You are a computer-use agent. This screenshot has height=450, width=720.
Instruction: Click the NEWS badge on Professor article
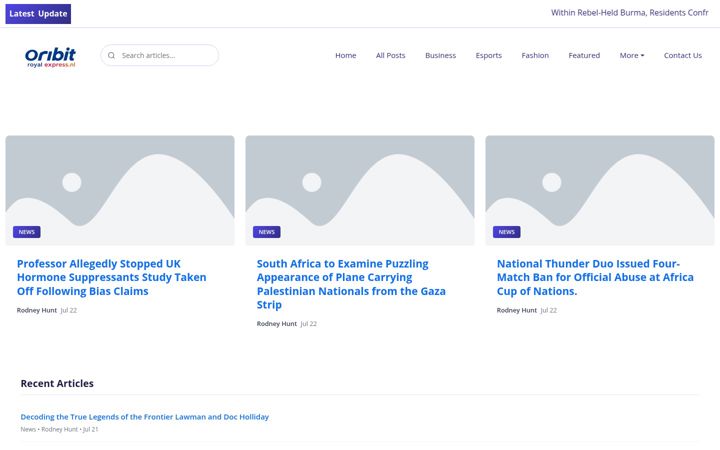[x=27, y=232]
